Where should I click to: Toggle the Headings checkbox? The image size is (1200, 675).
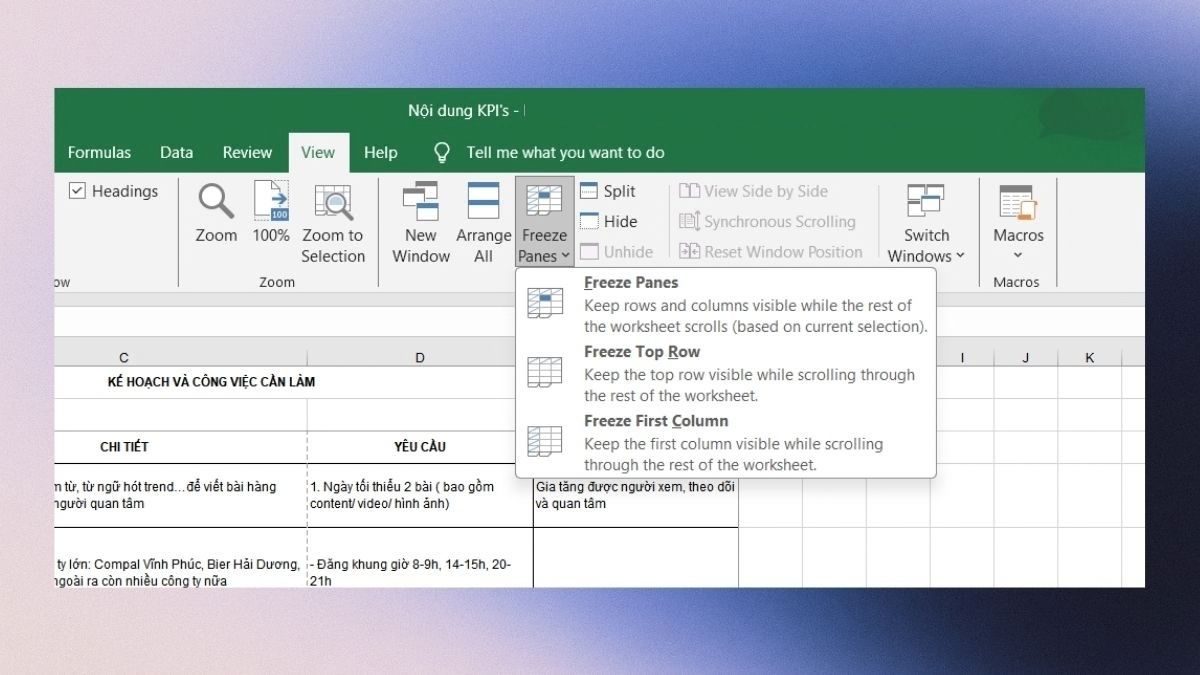point(77,191)
